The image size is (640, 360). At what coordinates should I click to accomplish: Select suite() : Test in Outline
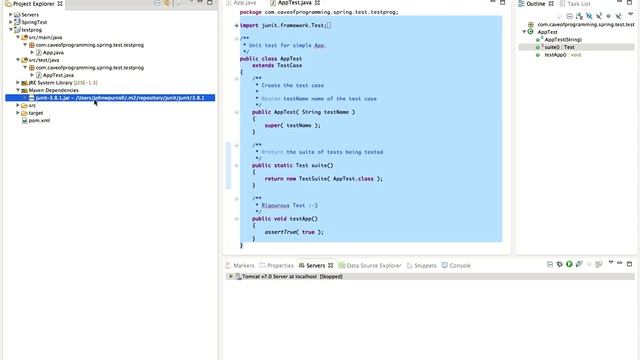pos(576,47)
